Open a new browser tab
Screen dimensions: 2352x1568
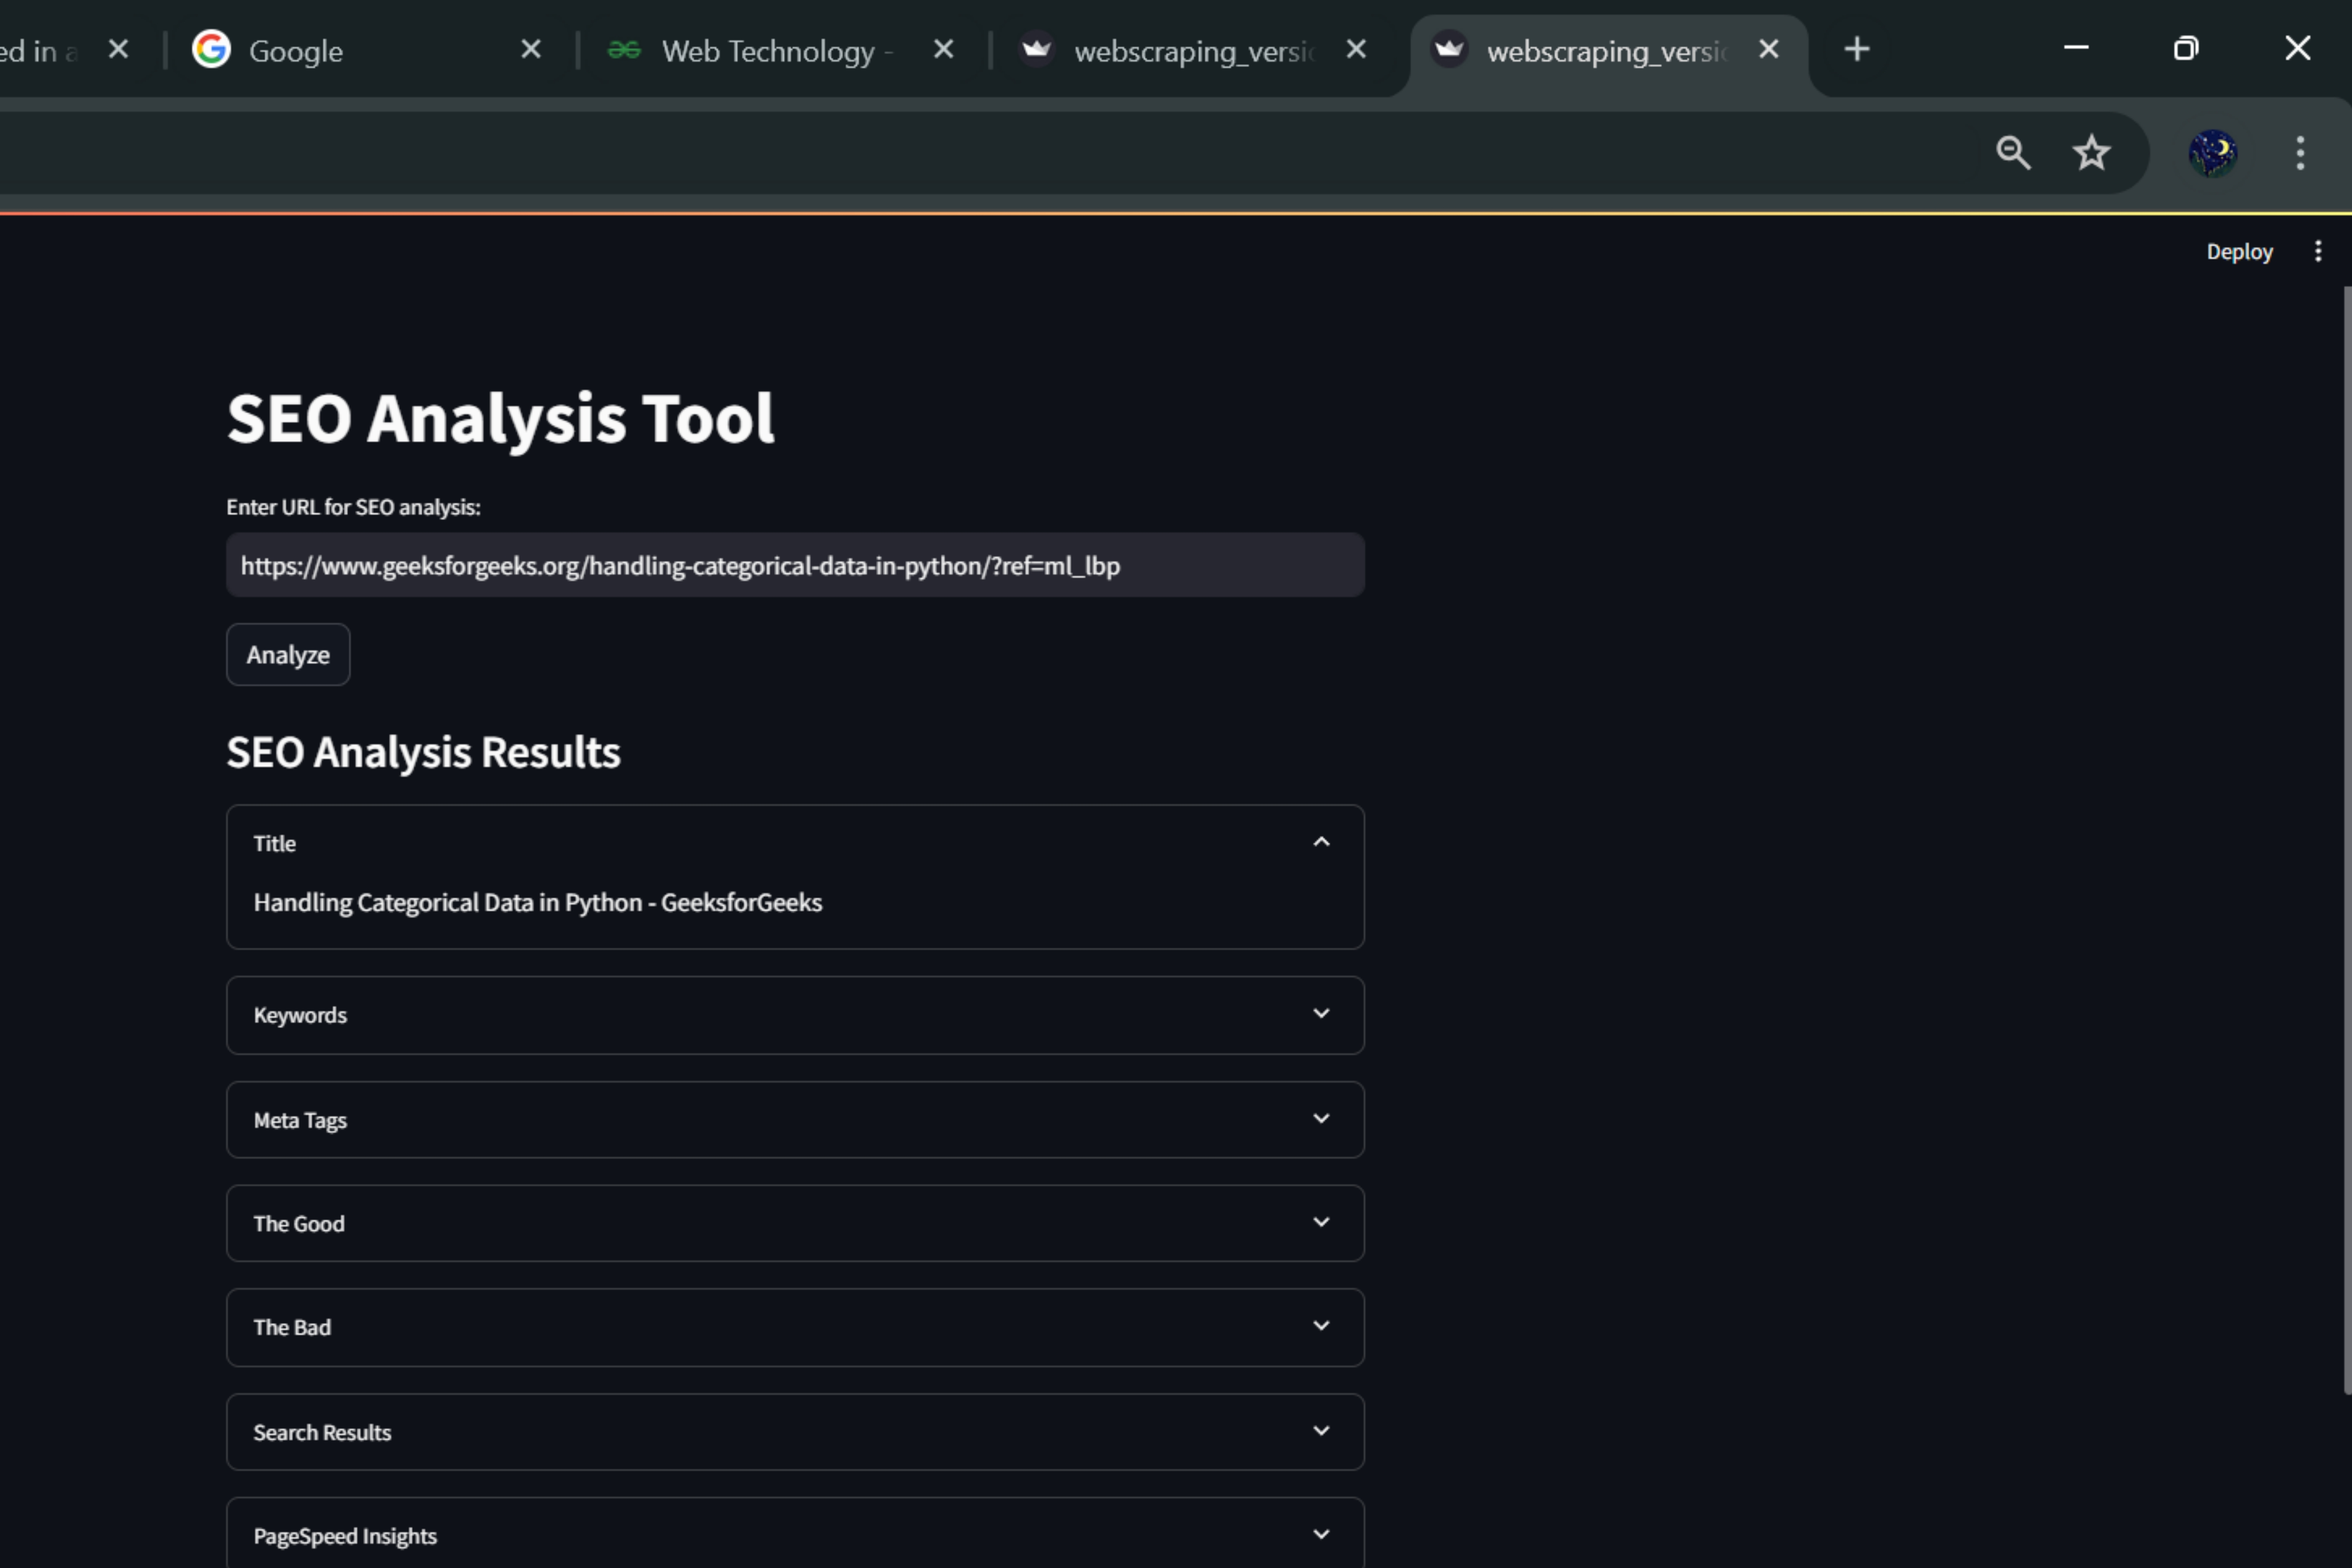tap(1857, 49)
